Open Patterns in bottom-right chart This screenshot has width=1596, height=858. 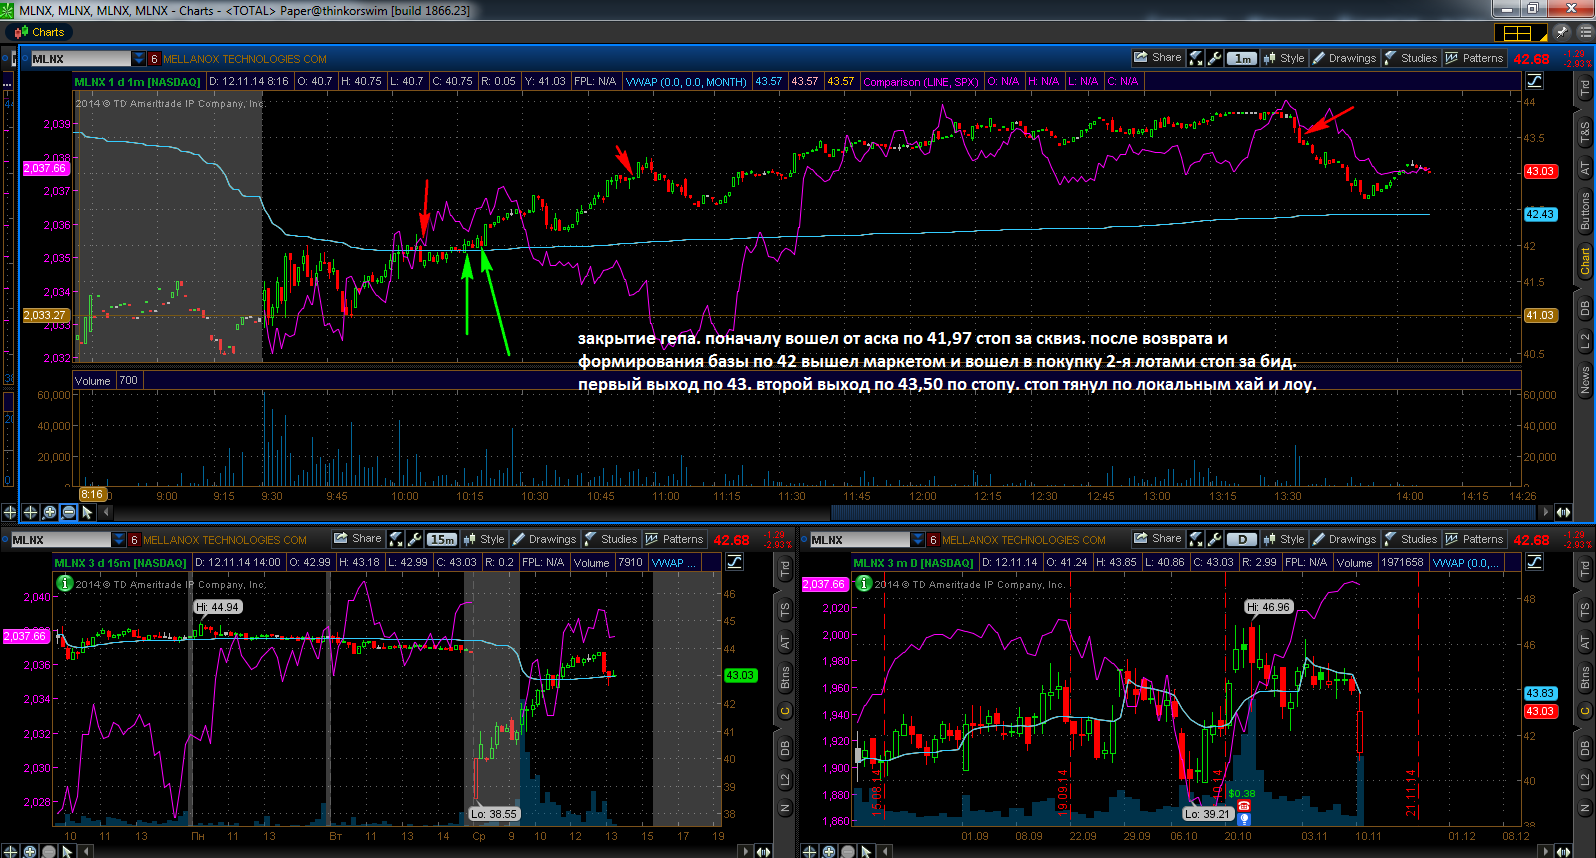click(x=1474, y=539)
